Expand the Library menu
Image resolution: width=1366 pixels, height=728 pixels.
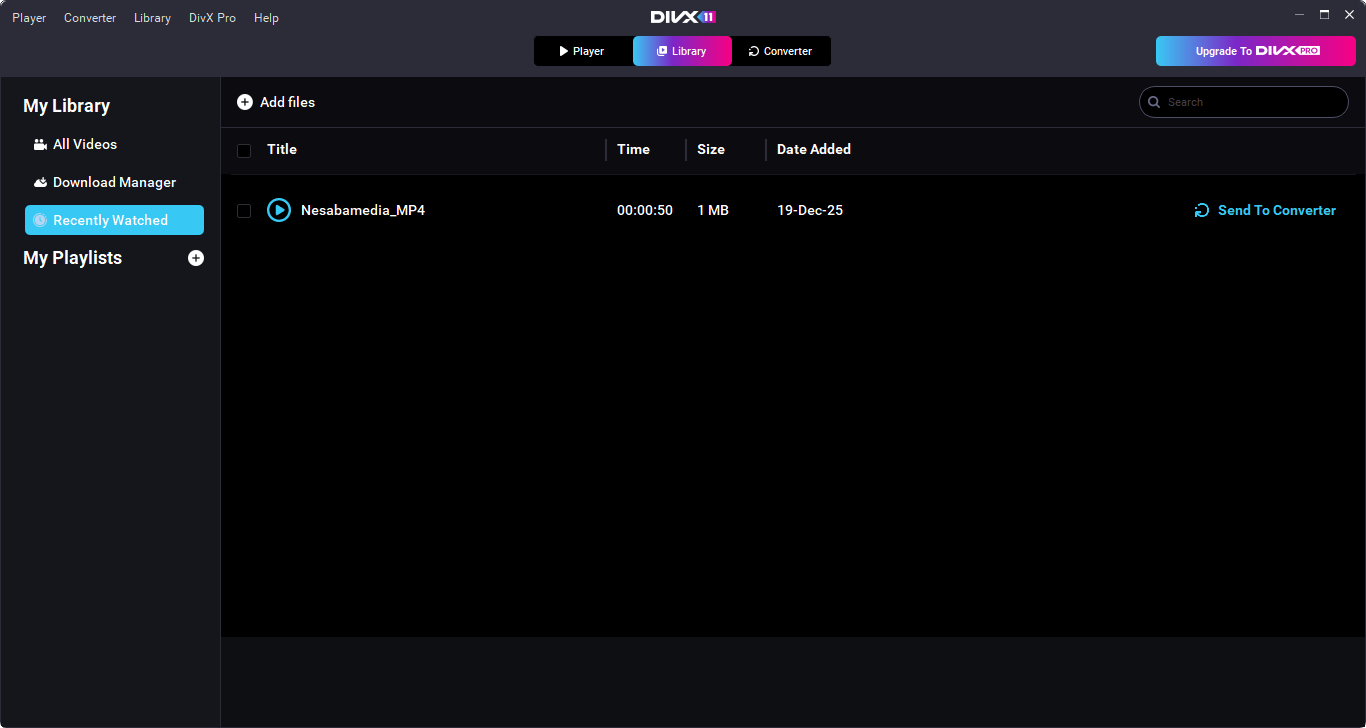point(152,18)
